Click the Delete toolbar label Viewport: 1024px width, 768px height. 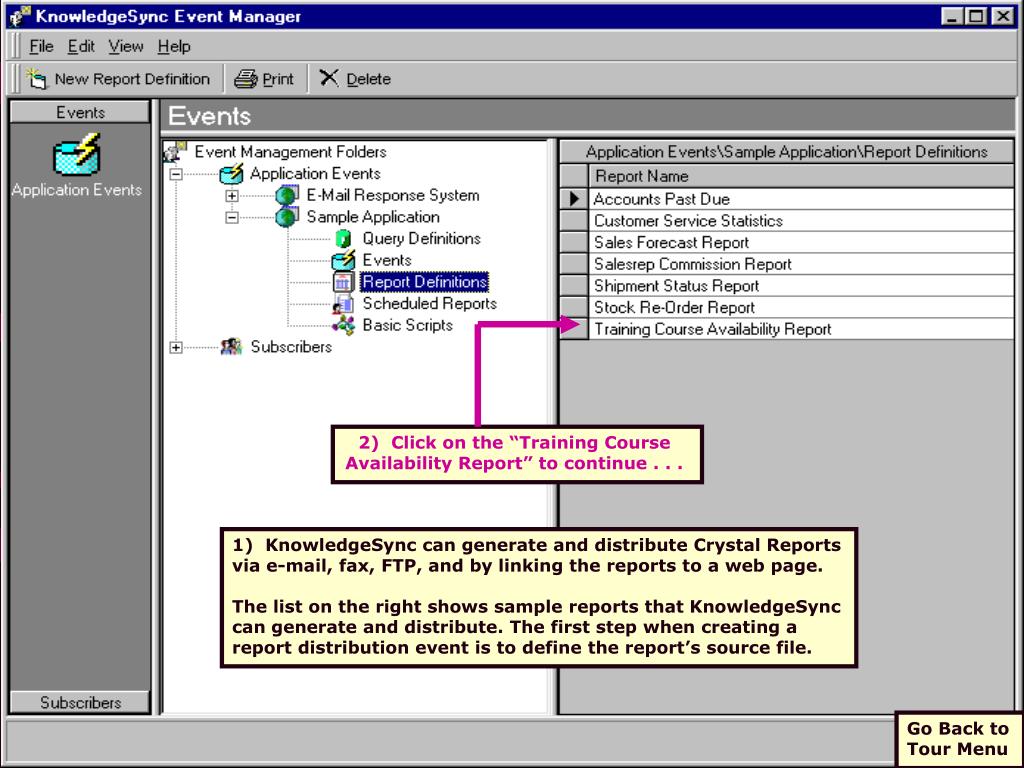tap(368, 79)
